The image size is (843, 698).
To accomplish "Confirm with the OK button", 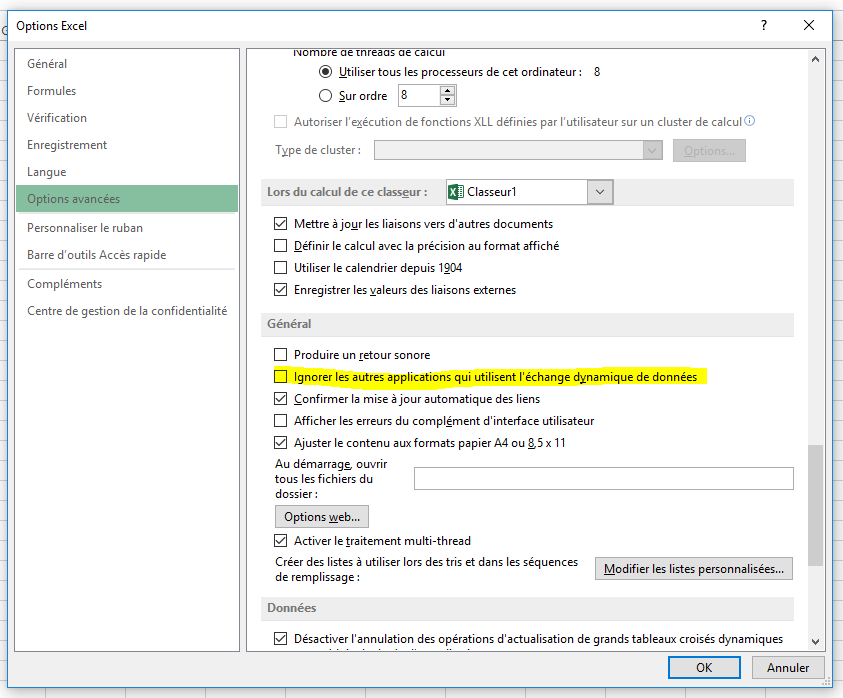I will pos(704,667).
